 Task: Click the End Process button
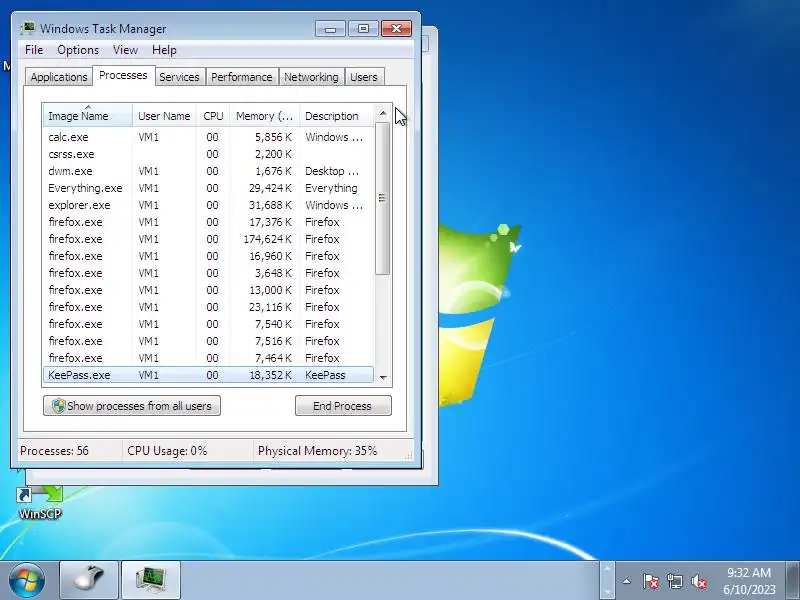(x=343, y=406)
